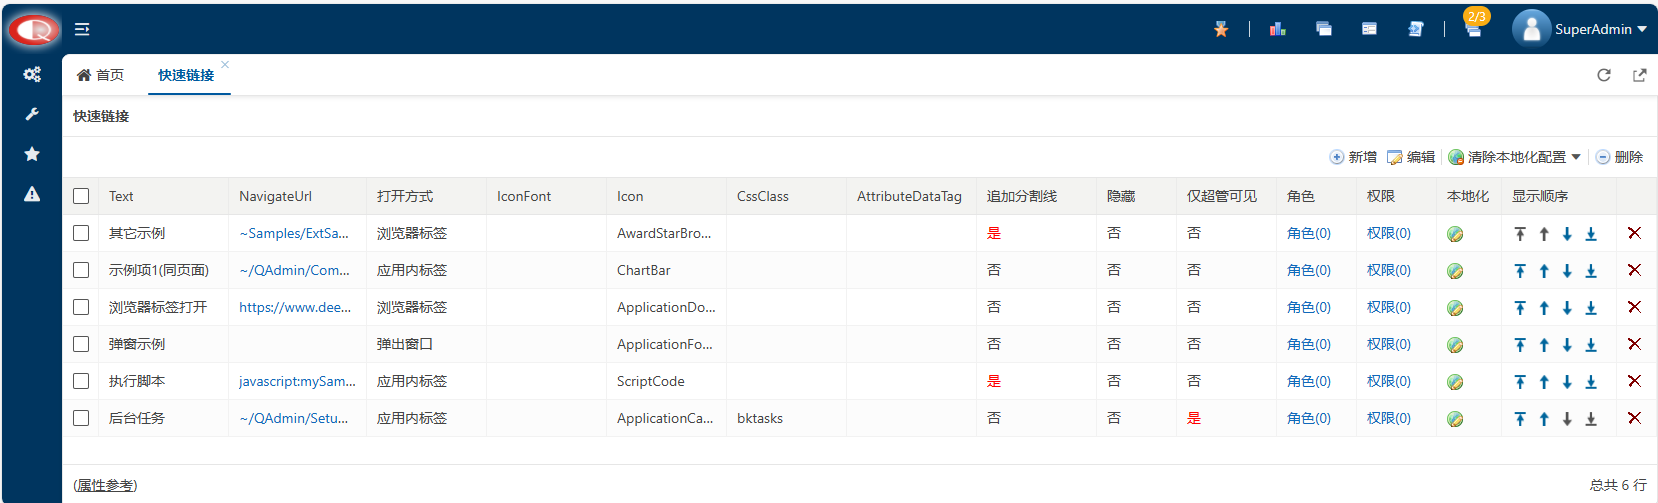Move 其它示例 row to bottom
The image size is (1658, 503).
1591,233
